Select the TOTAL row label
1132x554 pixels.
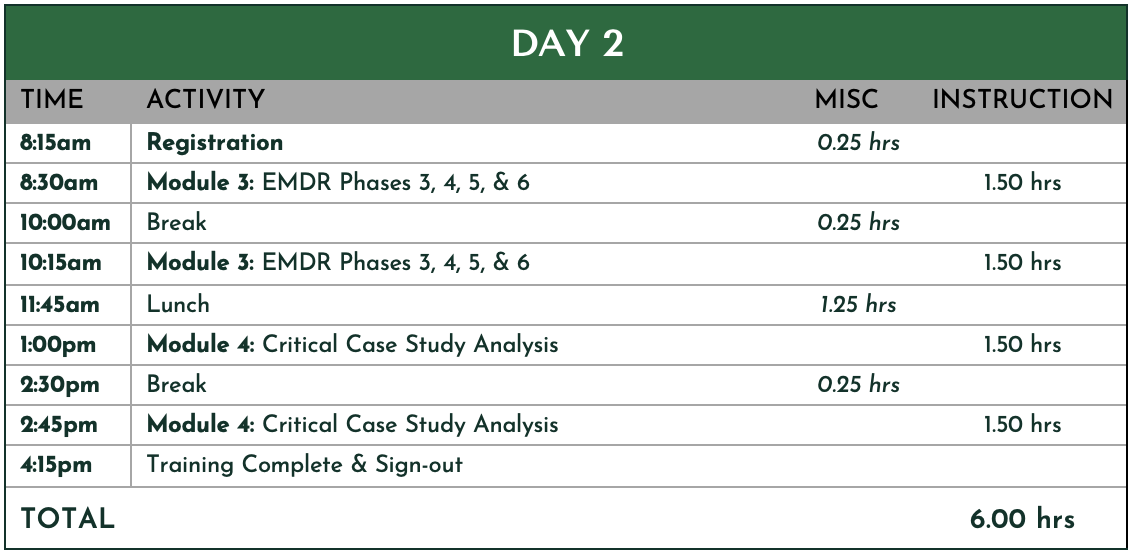67,519
